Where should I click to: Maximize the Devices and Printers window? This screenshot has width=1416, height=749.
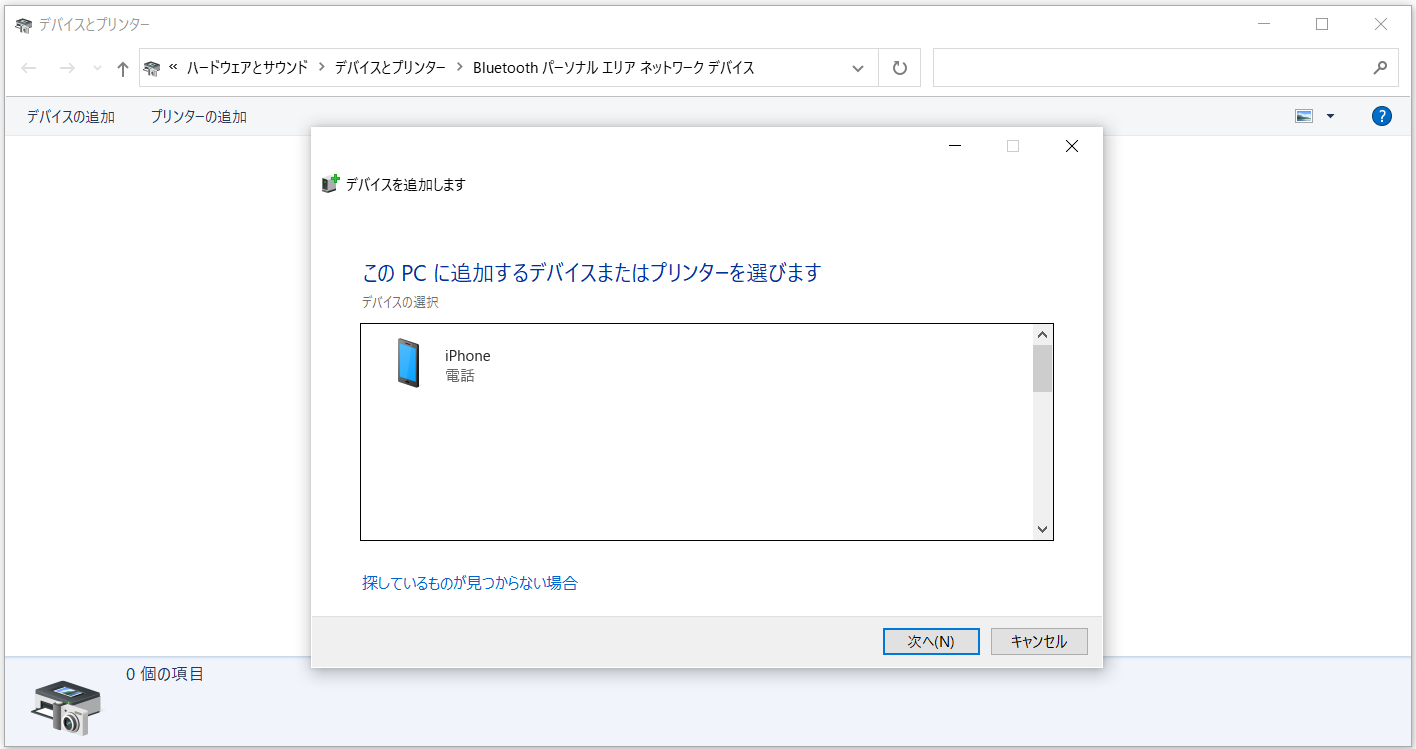coord(1322,24)
